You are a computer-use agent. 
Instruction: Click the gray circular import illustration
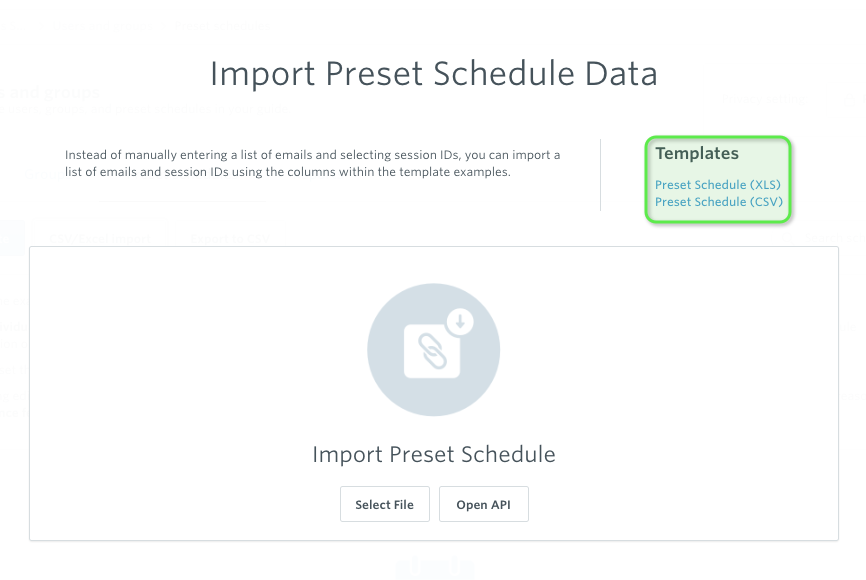coord(434,350)
